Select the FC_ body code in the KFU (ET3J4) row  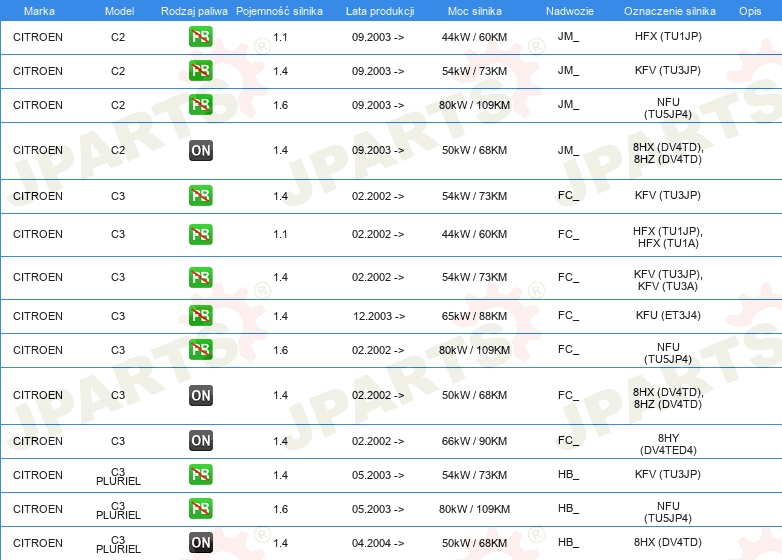point(569,315)
